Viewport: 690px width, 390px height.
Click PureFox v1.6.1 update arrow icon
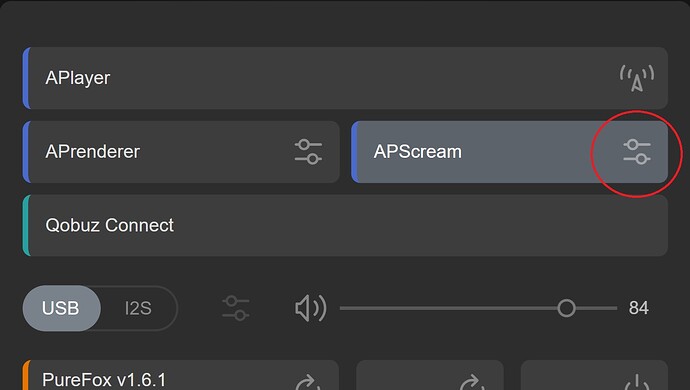tap(308, 382)
